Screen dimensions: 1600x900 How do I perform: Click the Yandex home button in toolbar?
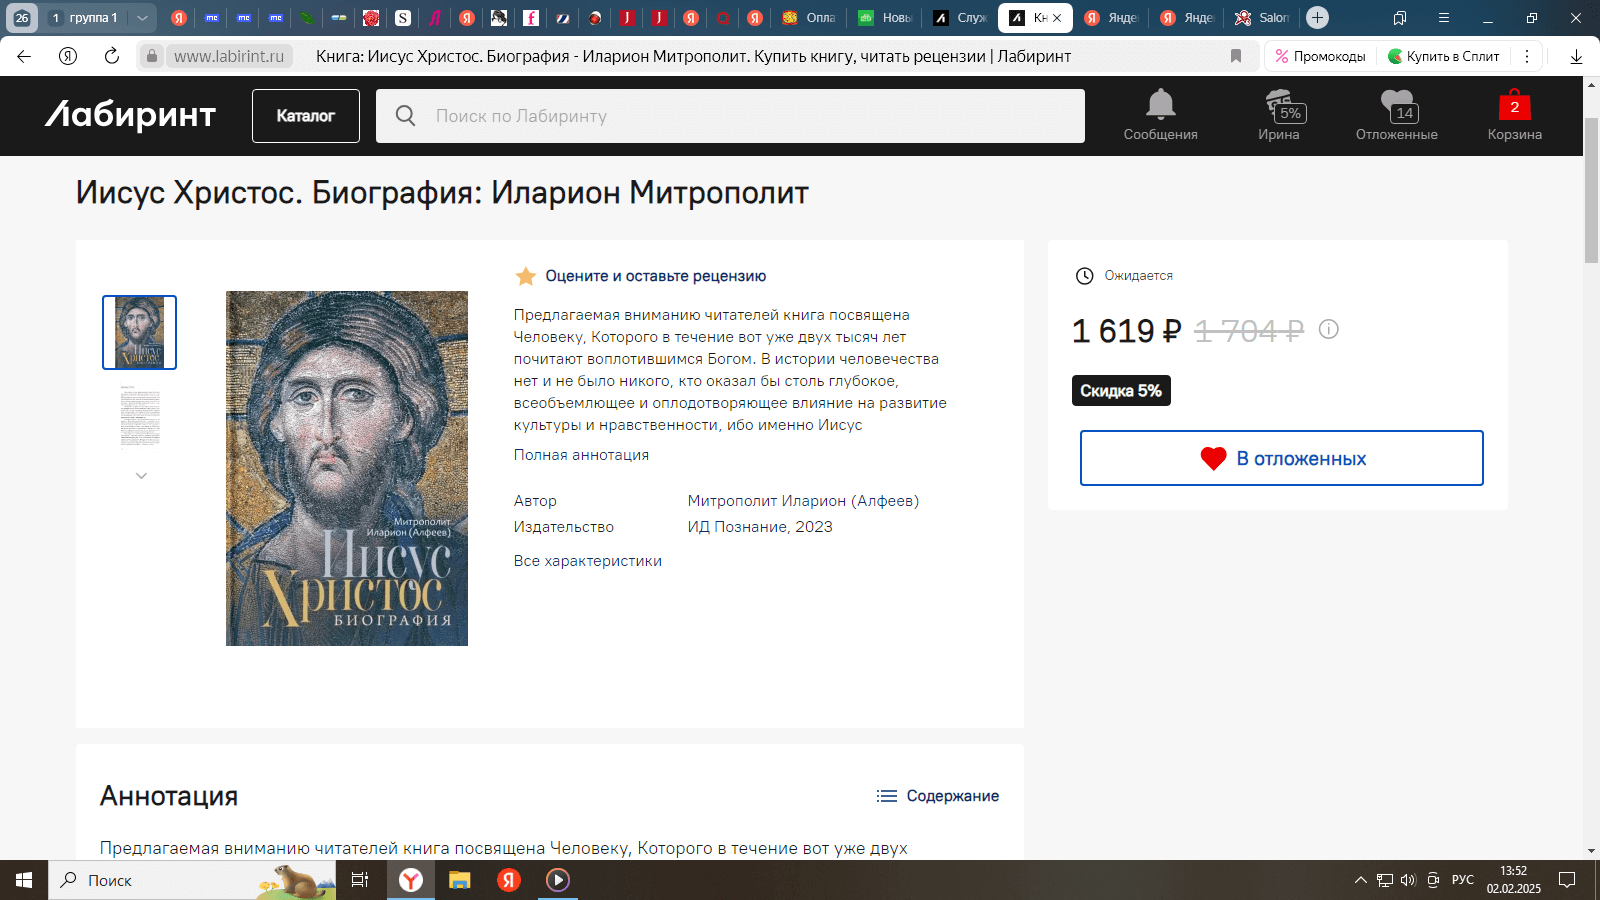(x=68, y=56)
